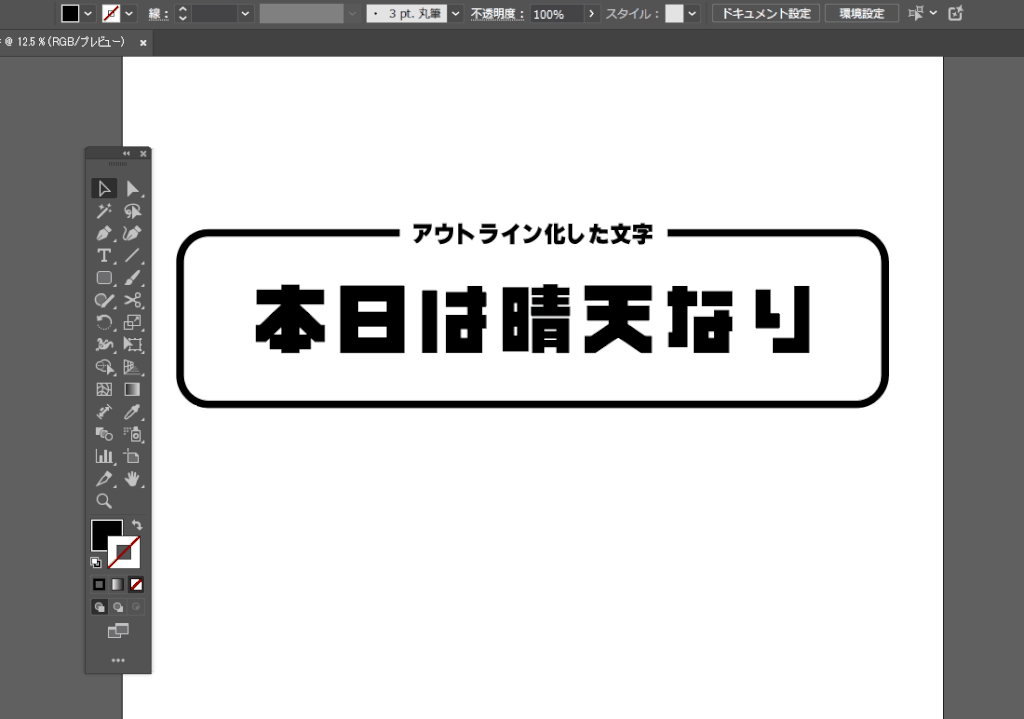Select the Lasso tool

133,211
